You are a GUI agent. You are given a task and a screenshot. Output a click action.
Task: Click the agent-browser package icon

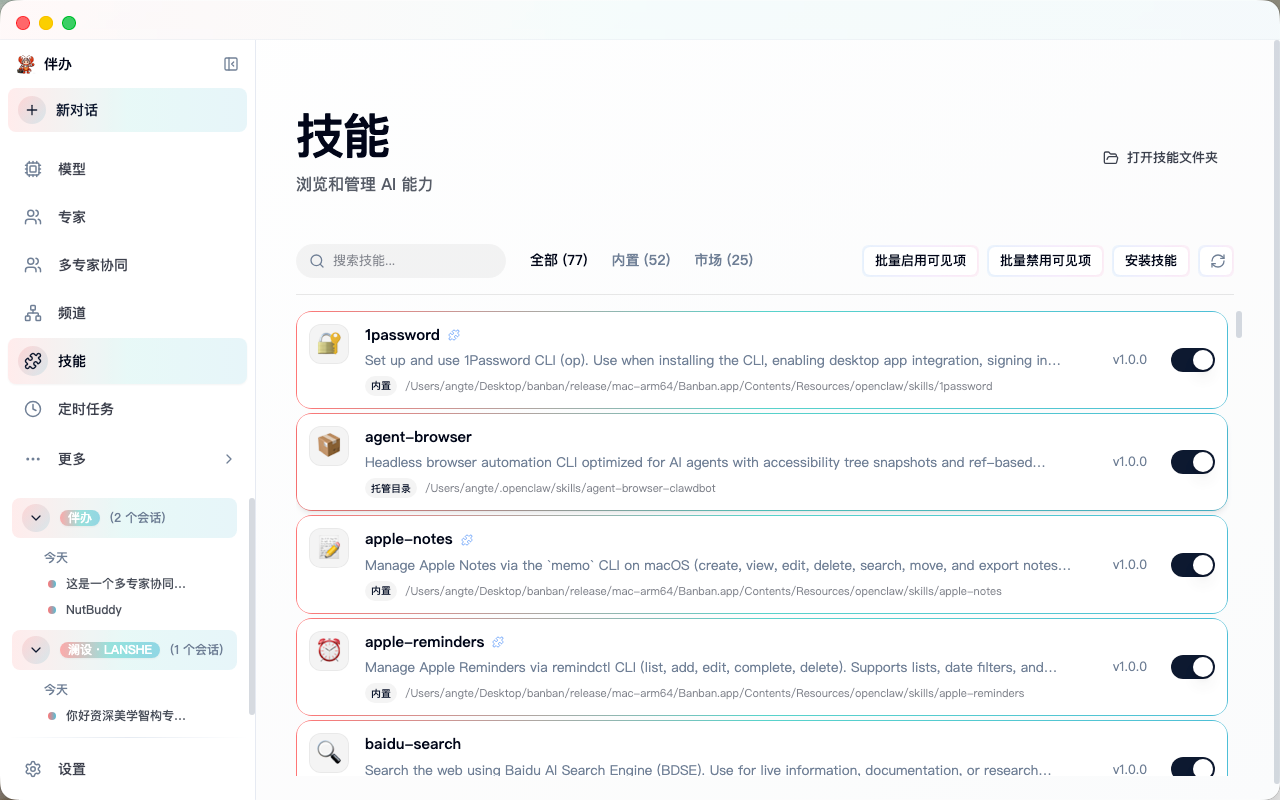coord(329,446)
